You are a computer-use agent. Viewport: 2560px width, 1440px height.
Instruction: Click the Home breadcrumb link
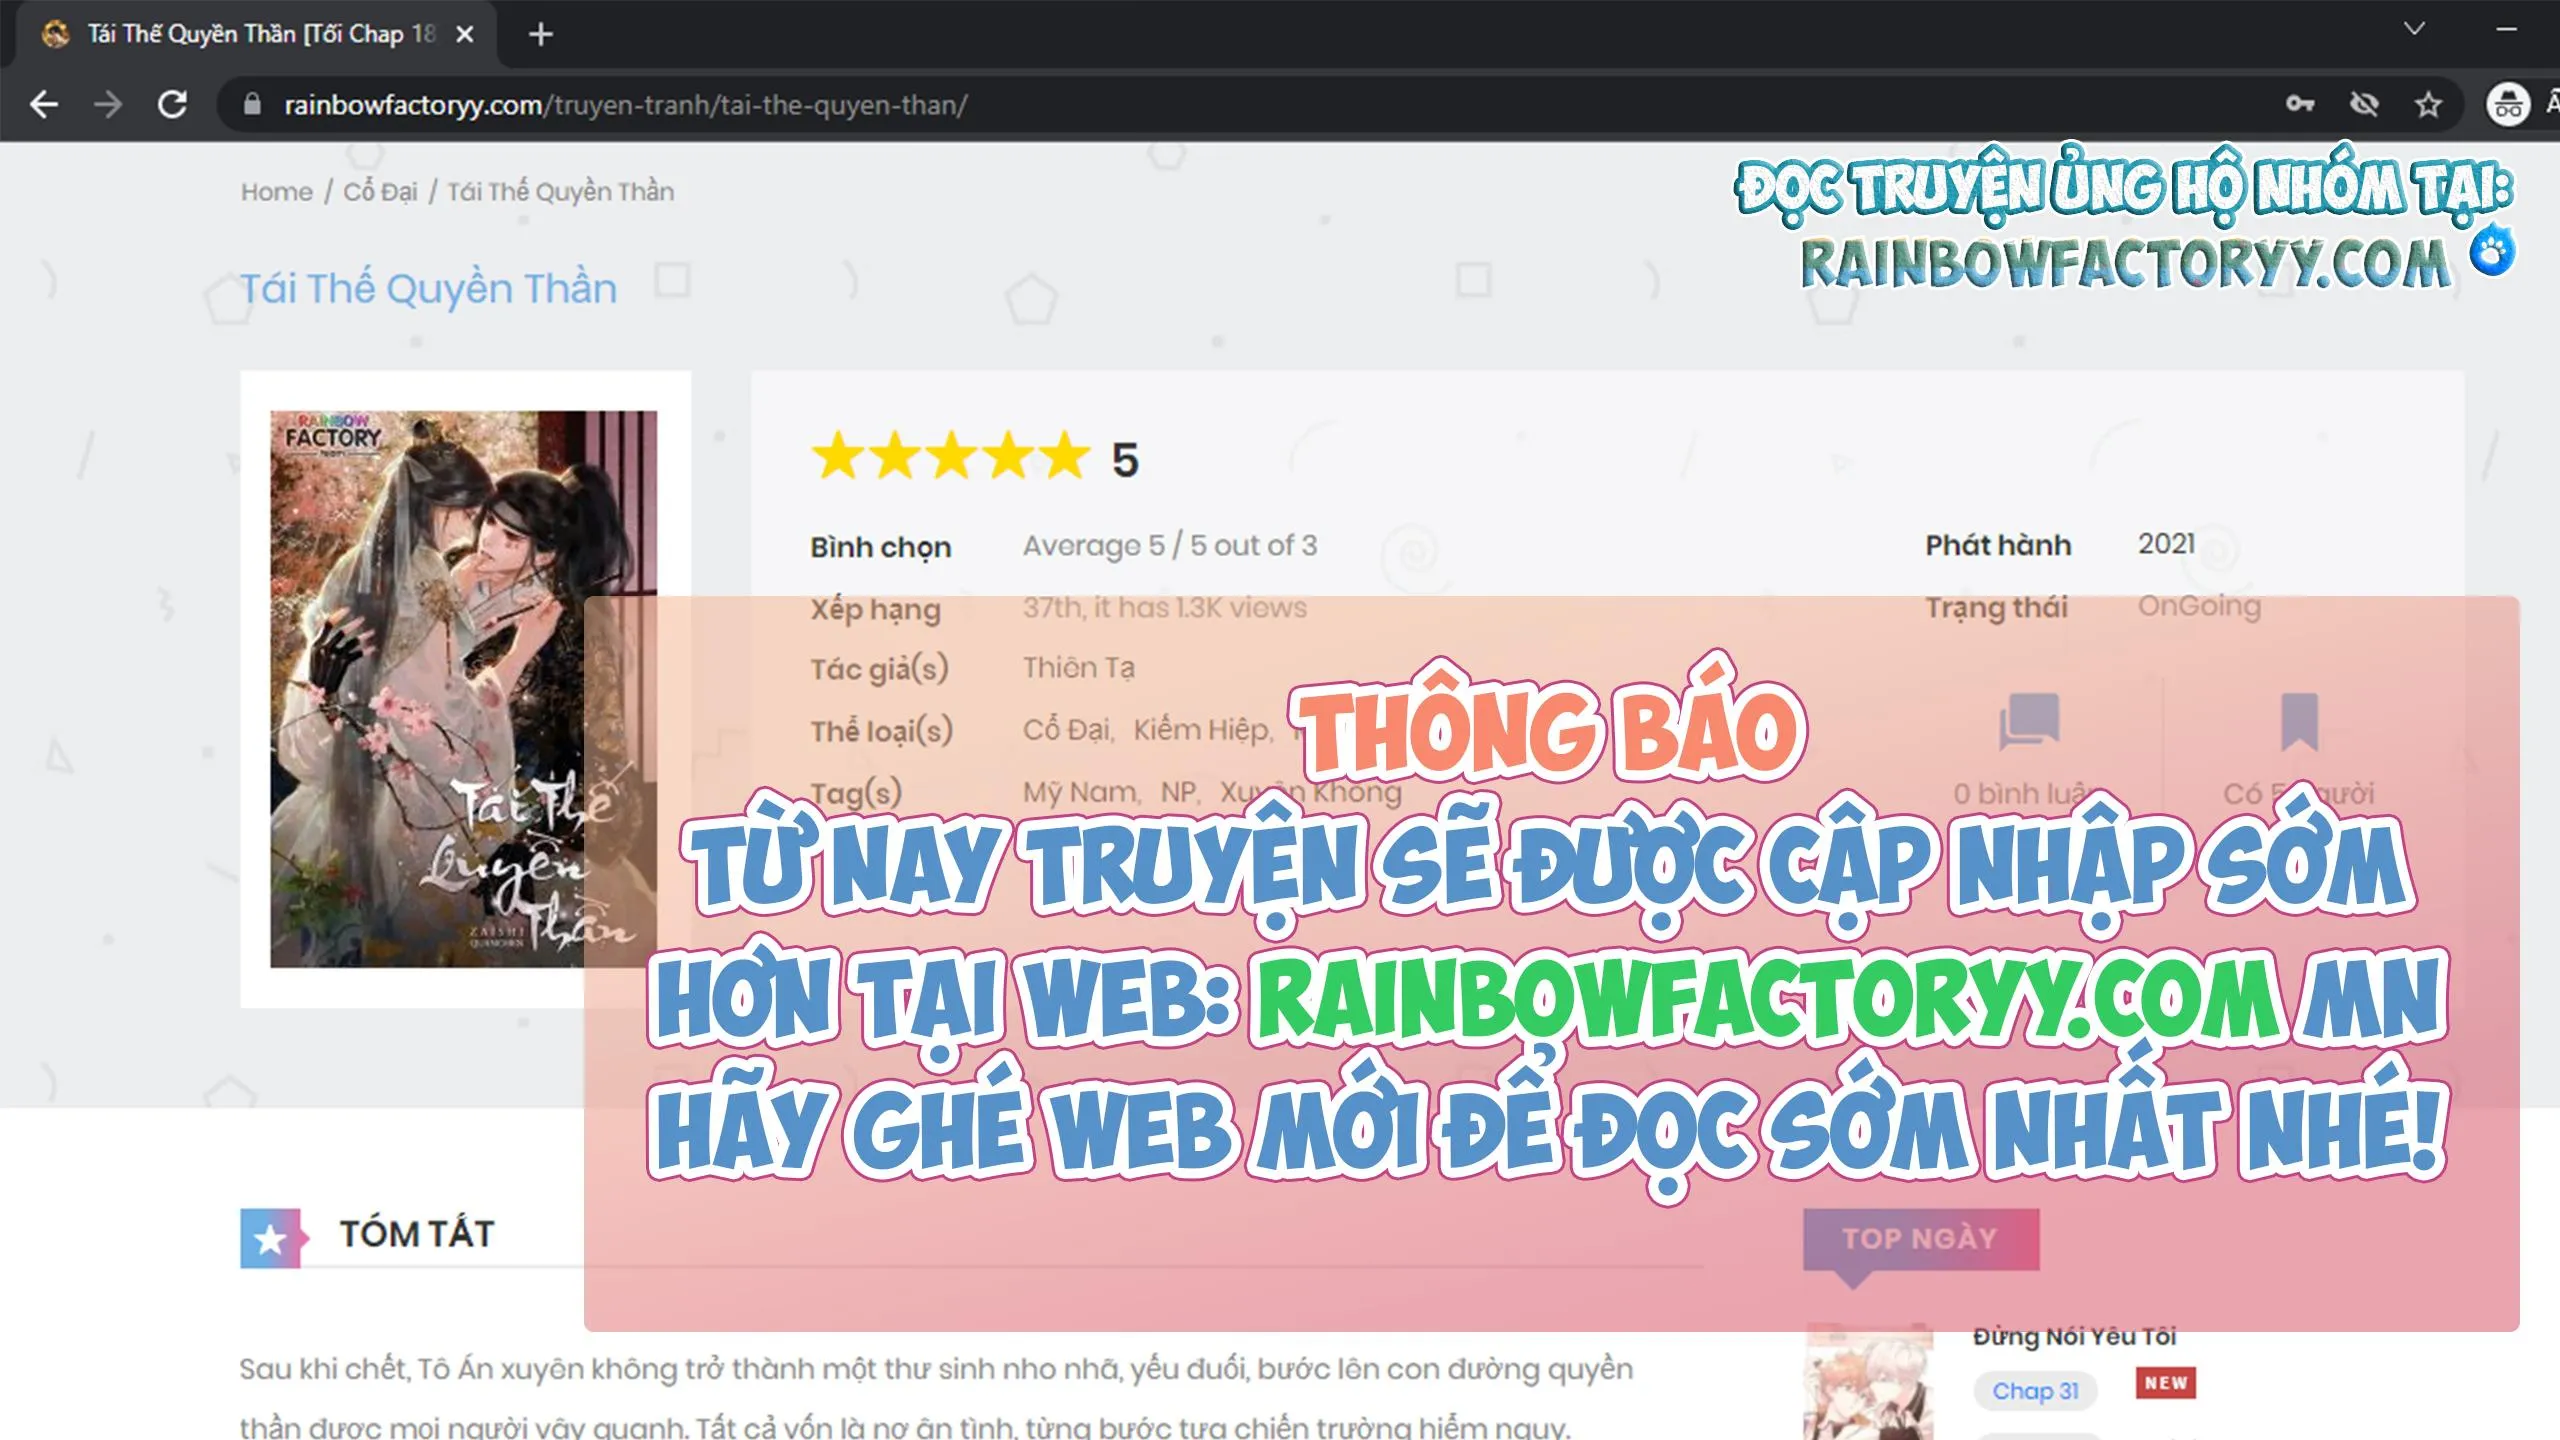[277, 191]
